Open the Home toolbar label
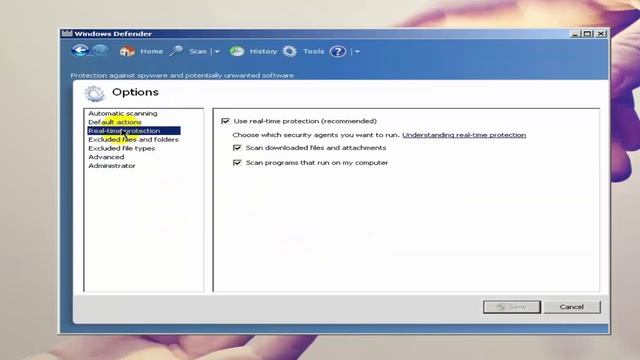Screen dimensions: 640x360 [x=151, y=51]
